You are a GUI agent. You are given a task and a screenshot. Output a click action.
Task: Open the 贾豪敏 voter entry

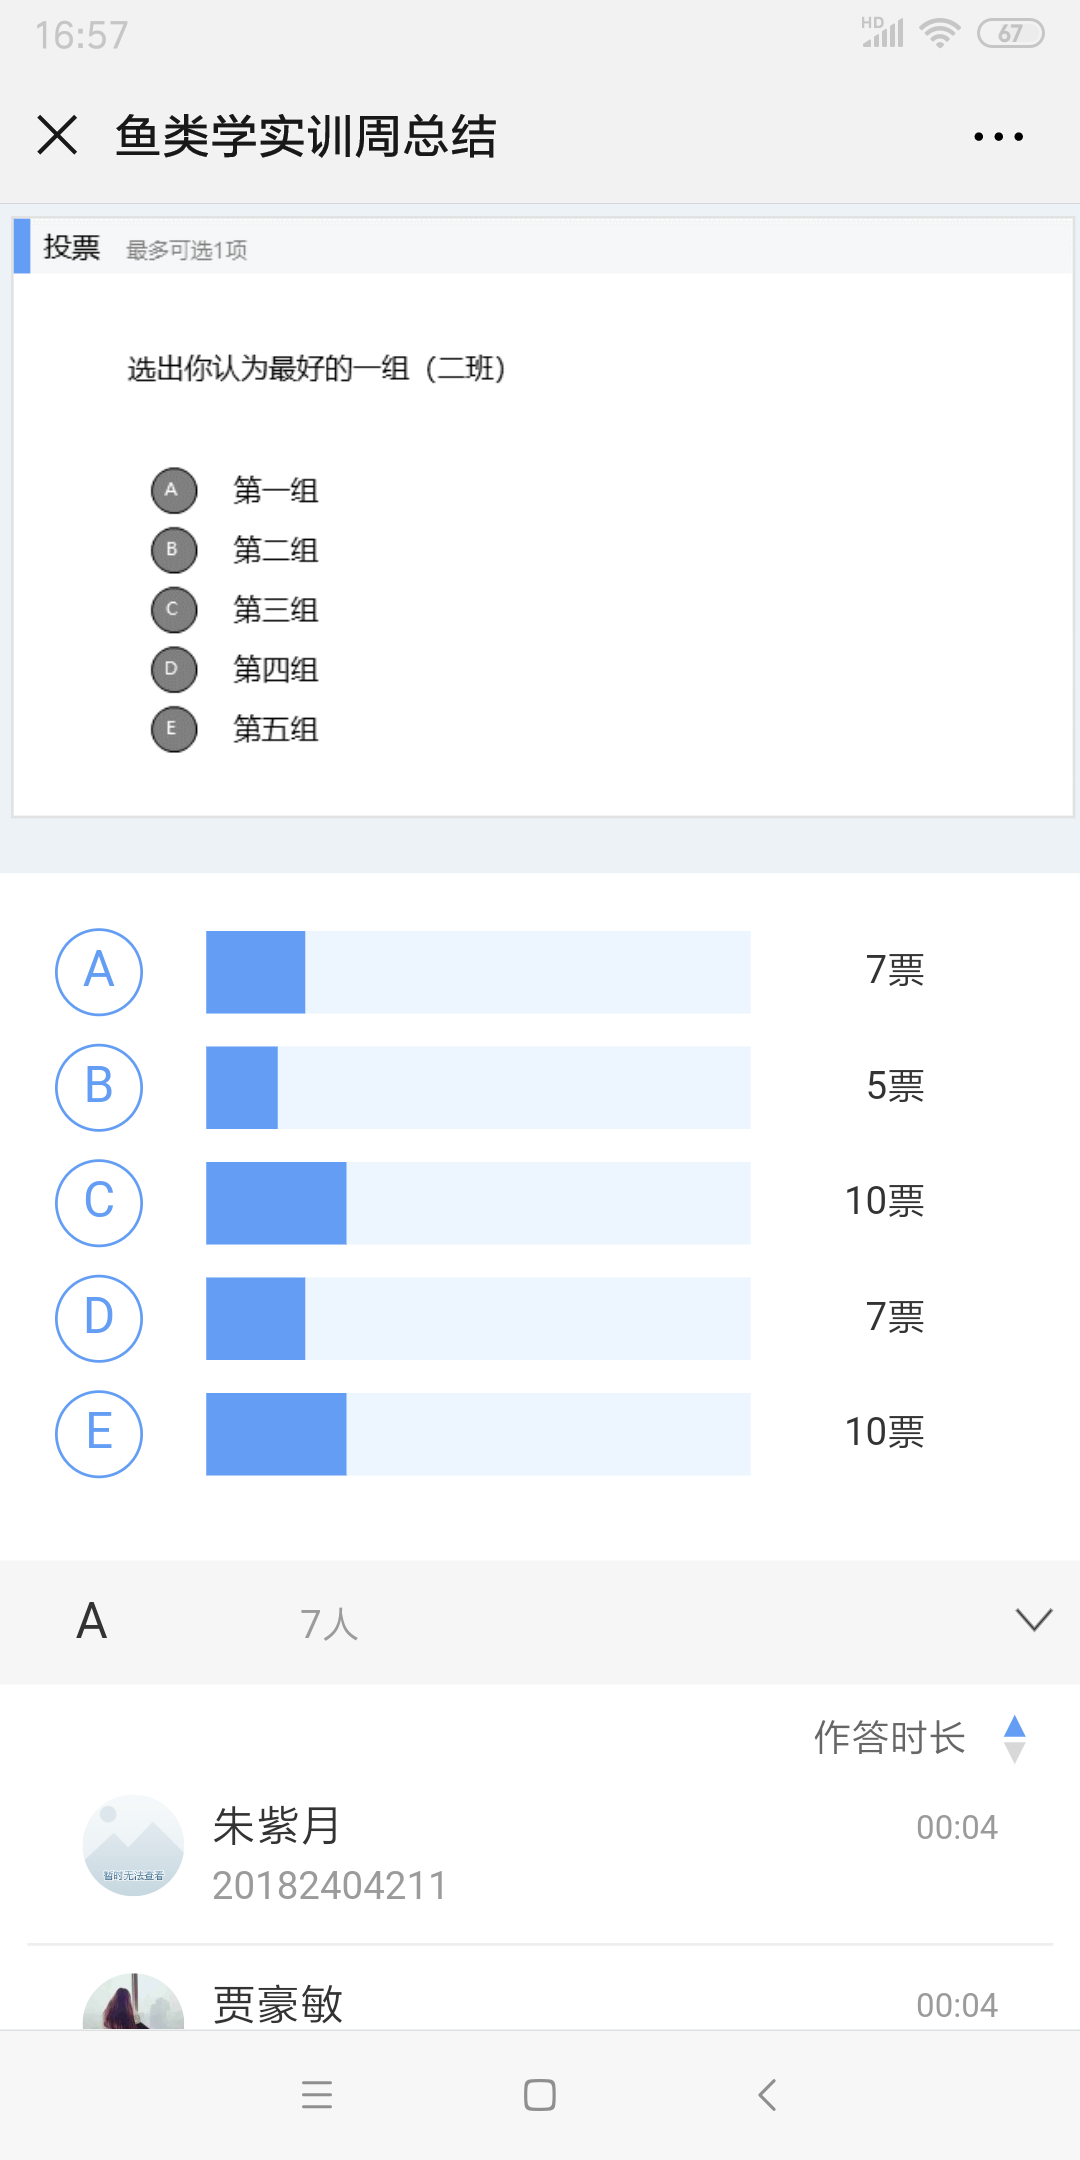(278, 2004)
